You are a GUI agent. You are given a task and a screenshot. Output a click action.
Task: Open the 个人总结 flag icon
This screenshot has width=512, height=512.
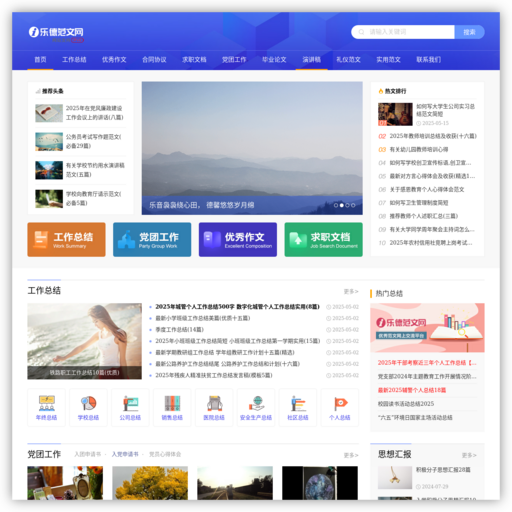pyautogui.click(x=340, y=407)
